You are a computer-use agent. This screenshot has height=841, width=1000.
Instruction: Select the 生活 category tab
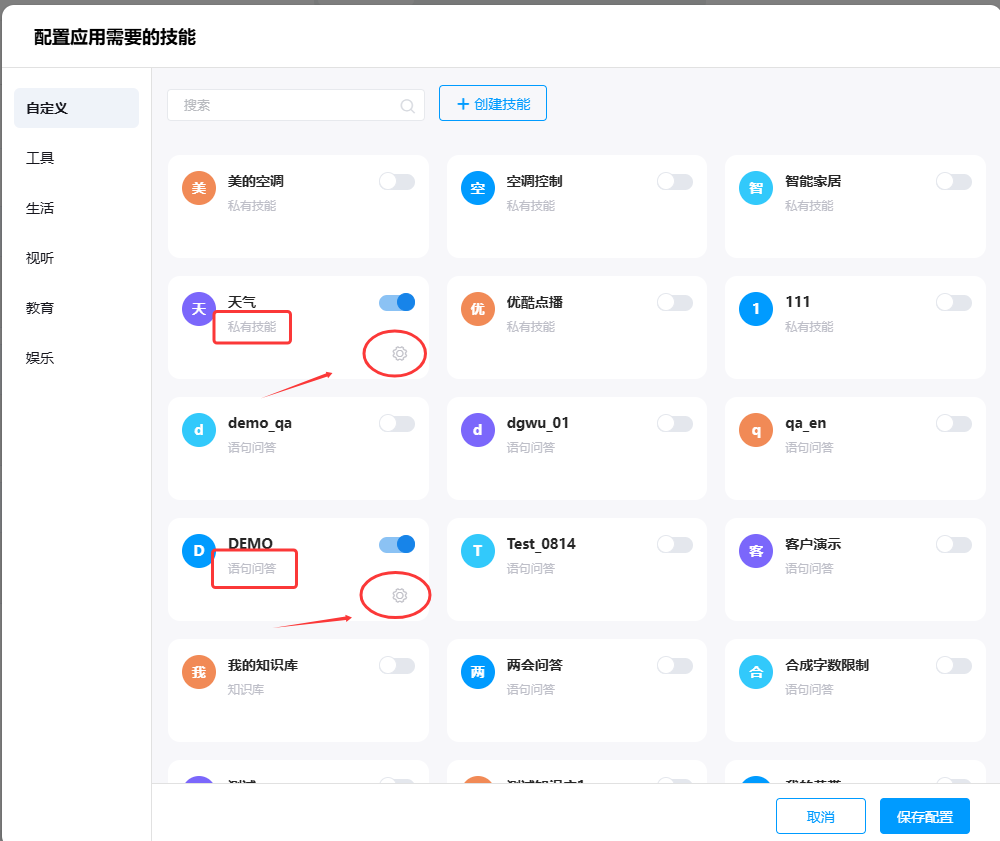40,208
